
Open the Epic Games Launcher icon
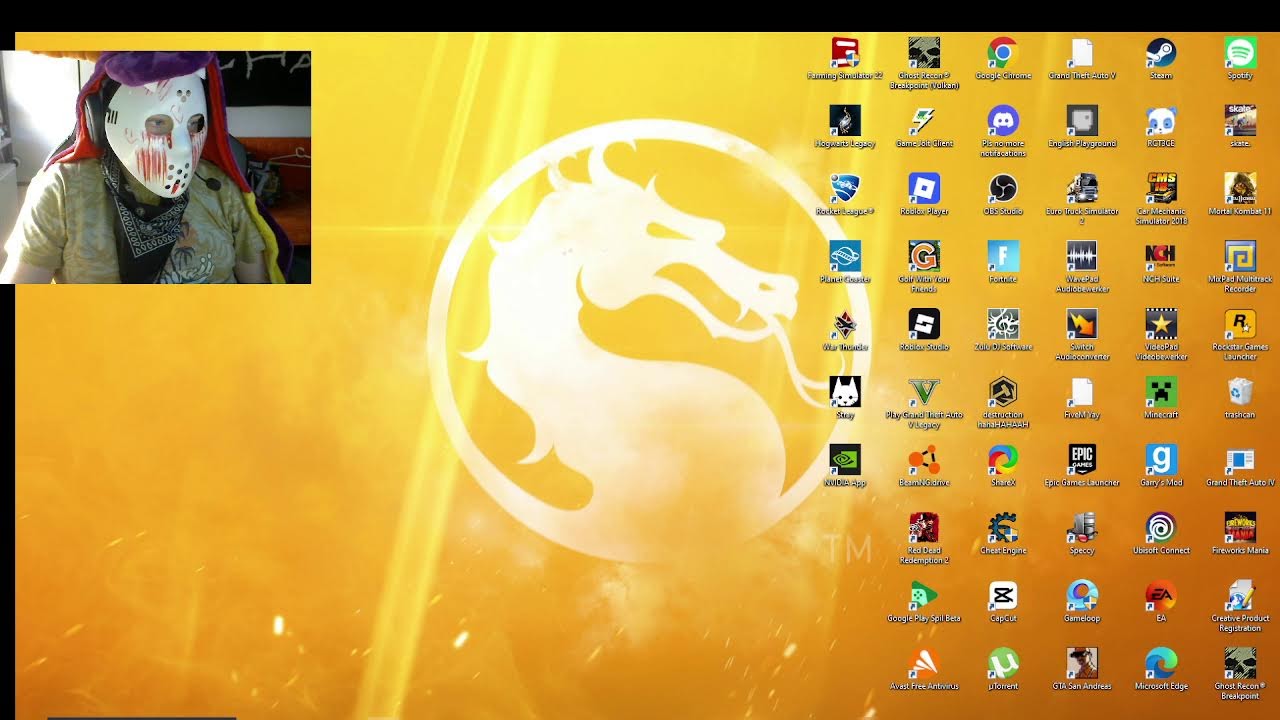(x=1082, y=460)
